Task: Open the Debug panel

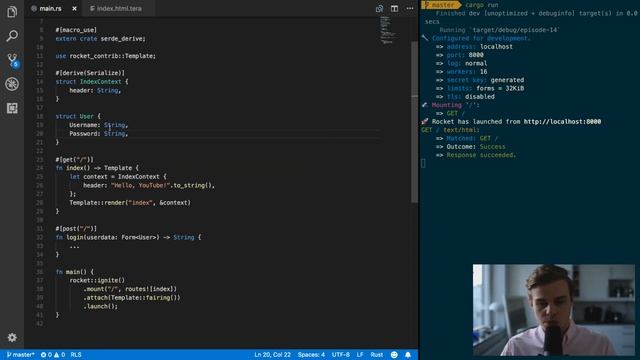Action: click(x=12, y=84)
